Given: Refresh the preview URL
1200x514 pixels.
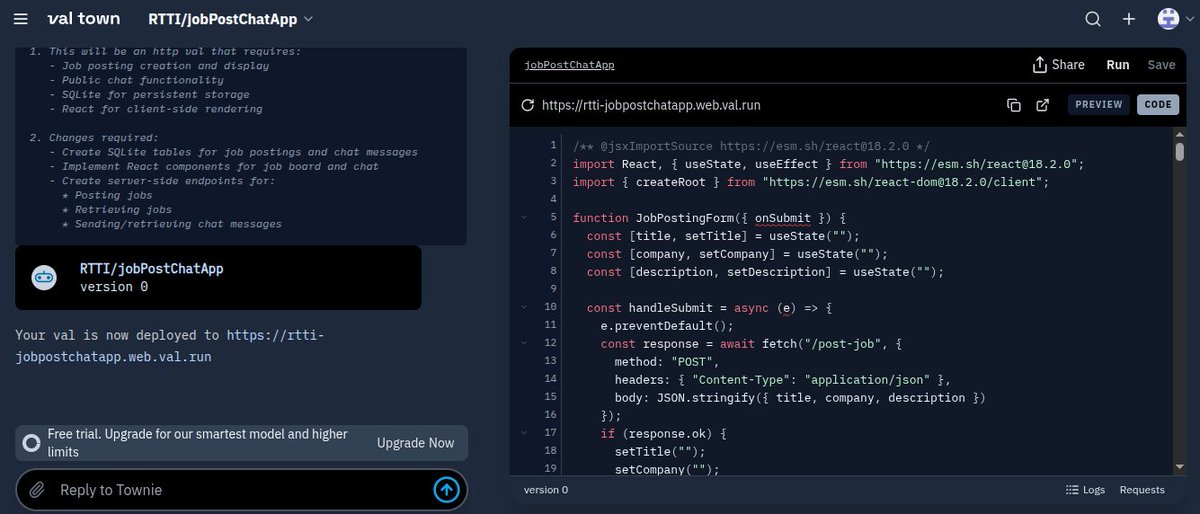Looking at the screenshot, I should (528, 105).
